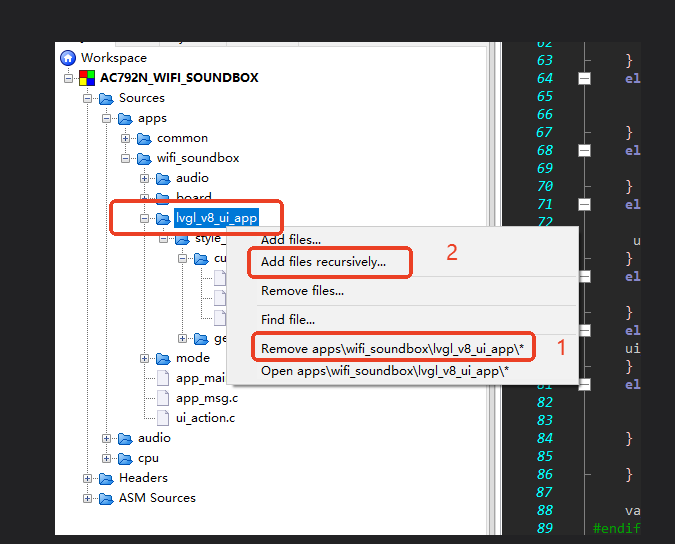Click the app_msg.c file icon
This screenshot has width=675, height=544.
coord(163,398)
